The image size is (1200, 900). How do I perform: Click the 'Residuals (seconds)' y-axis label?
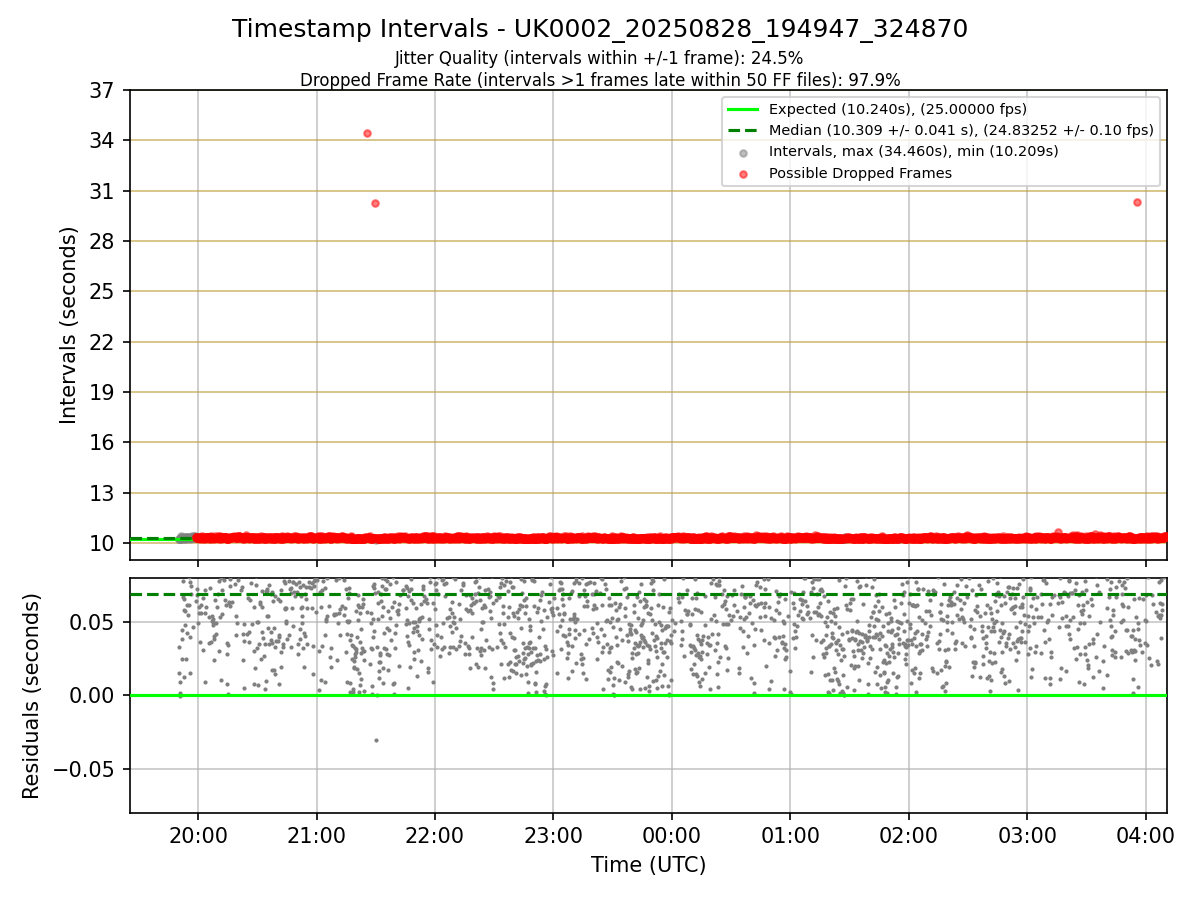click(31, 696)
